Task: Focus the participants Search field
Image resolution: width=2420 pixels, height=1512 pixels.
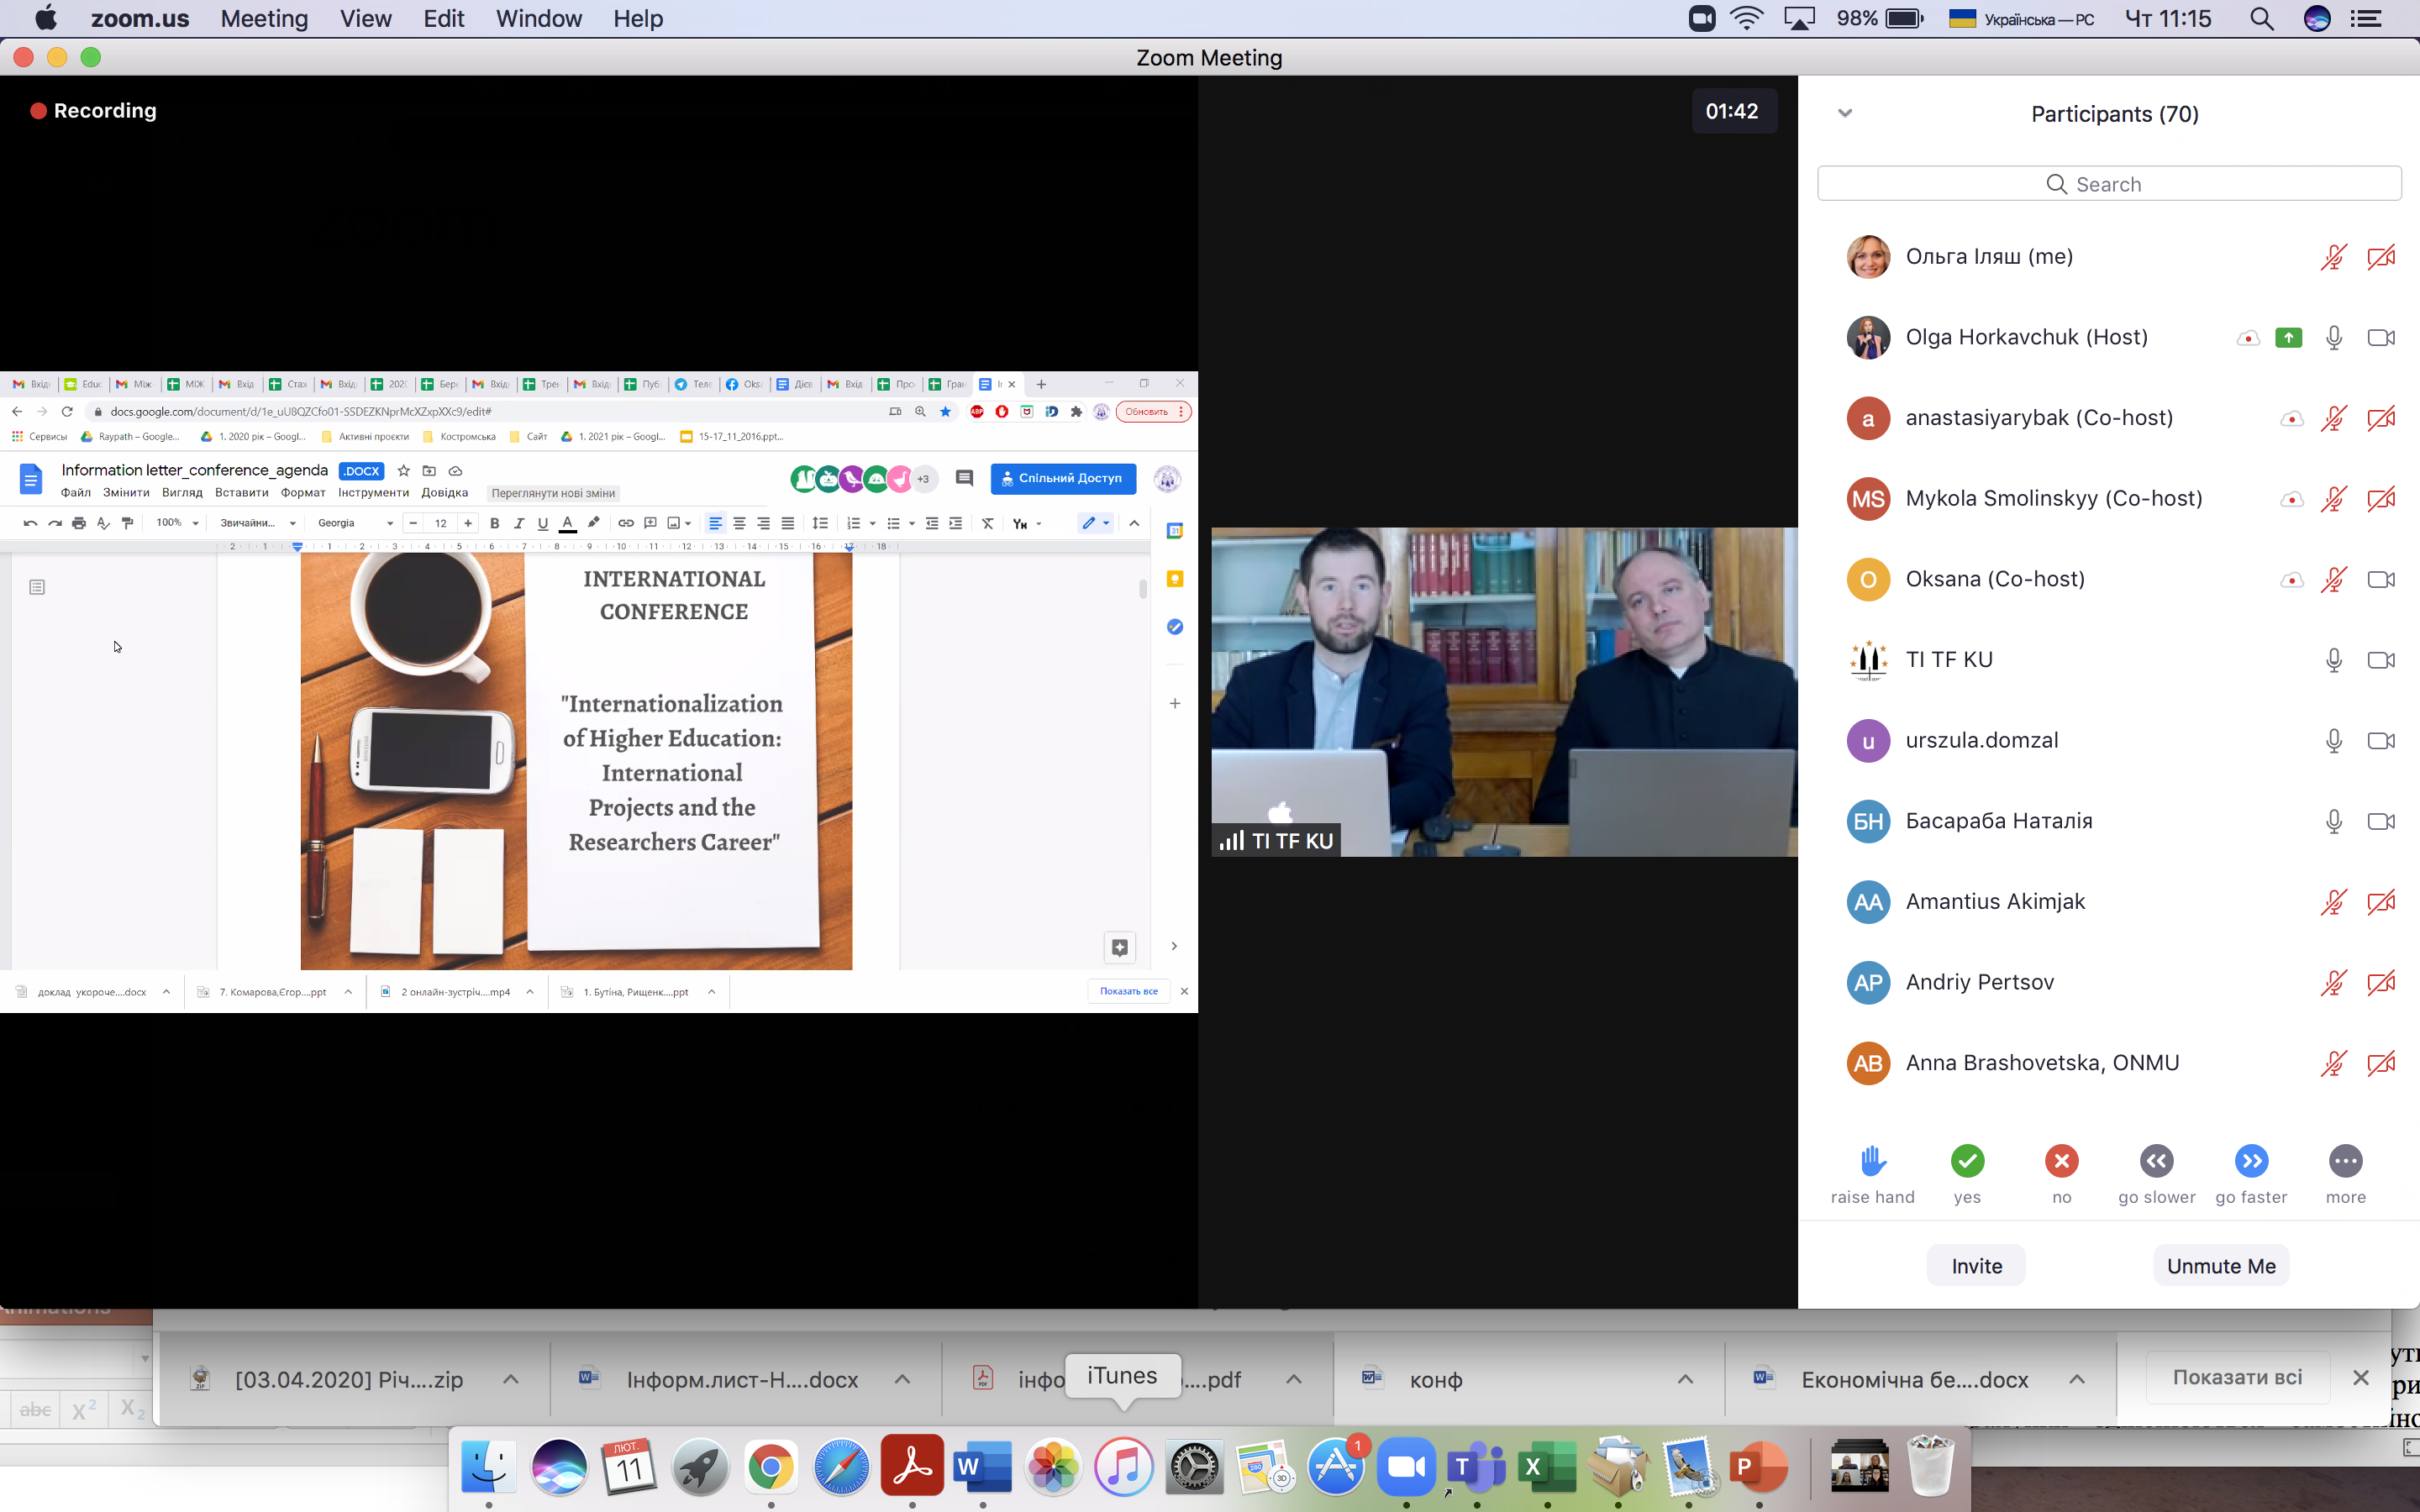Action: 2109,184
